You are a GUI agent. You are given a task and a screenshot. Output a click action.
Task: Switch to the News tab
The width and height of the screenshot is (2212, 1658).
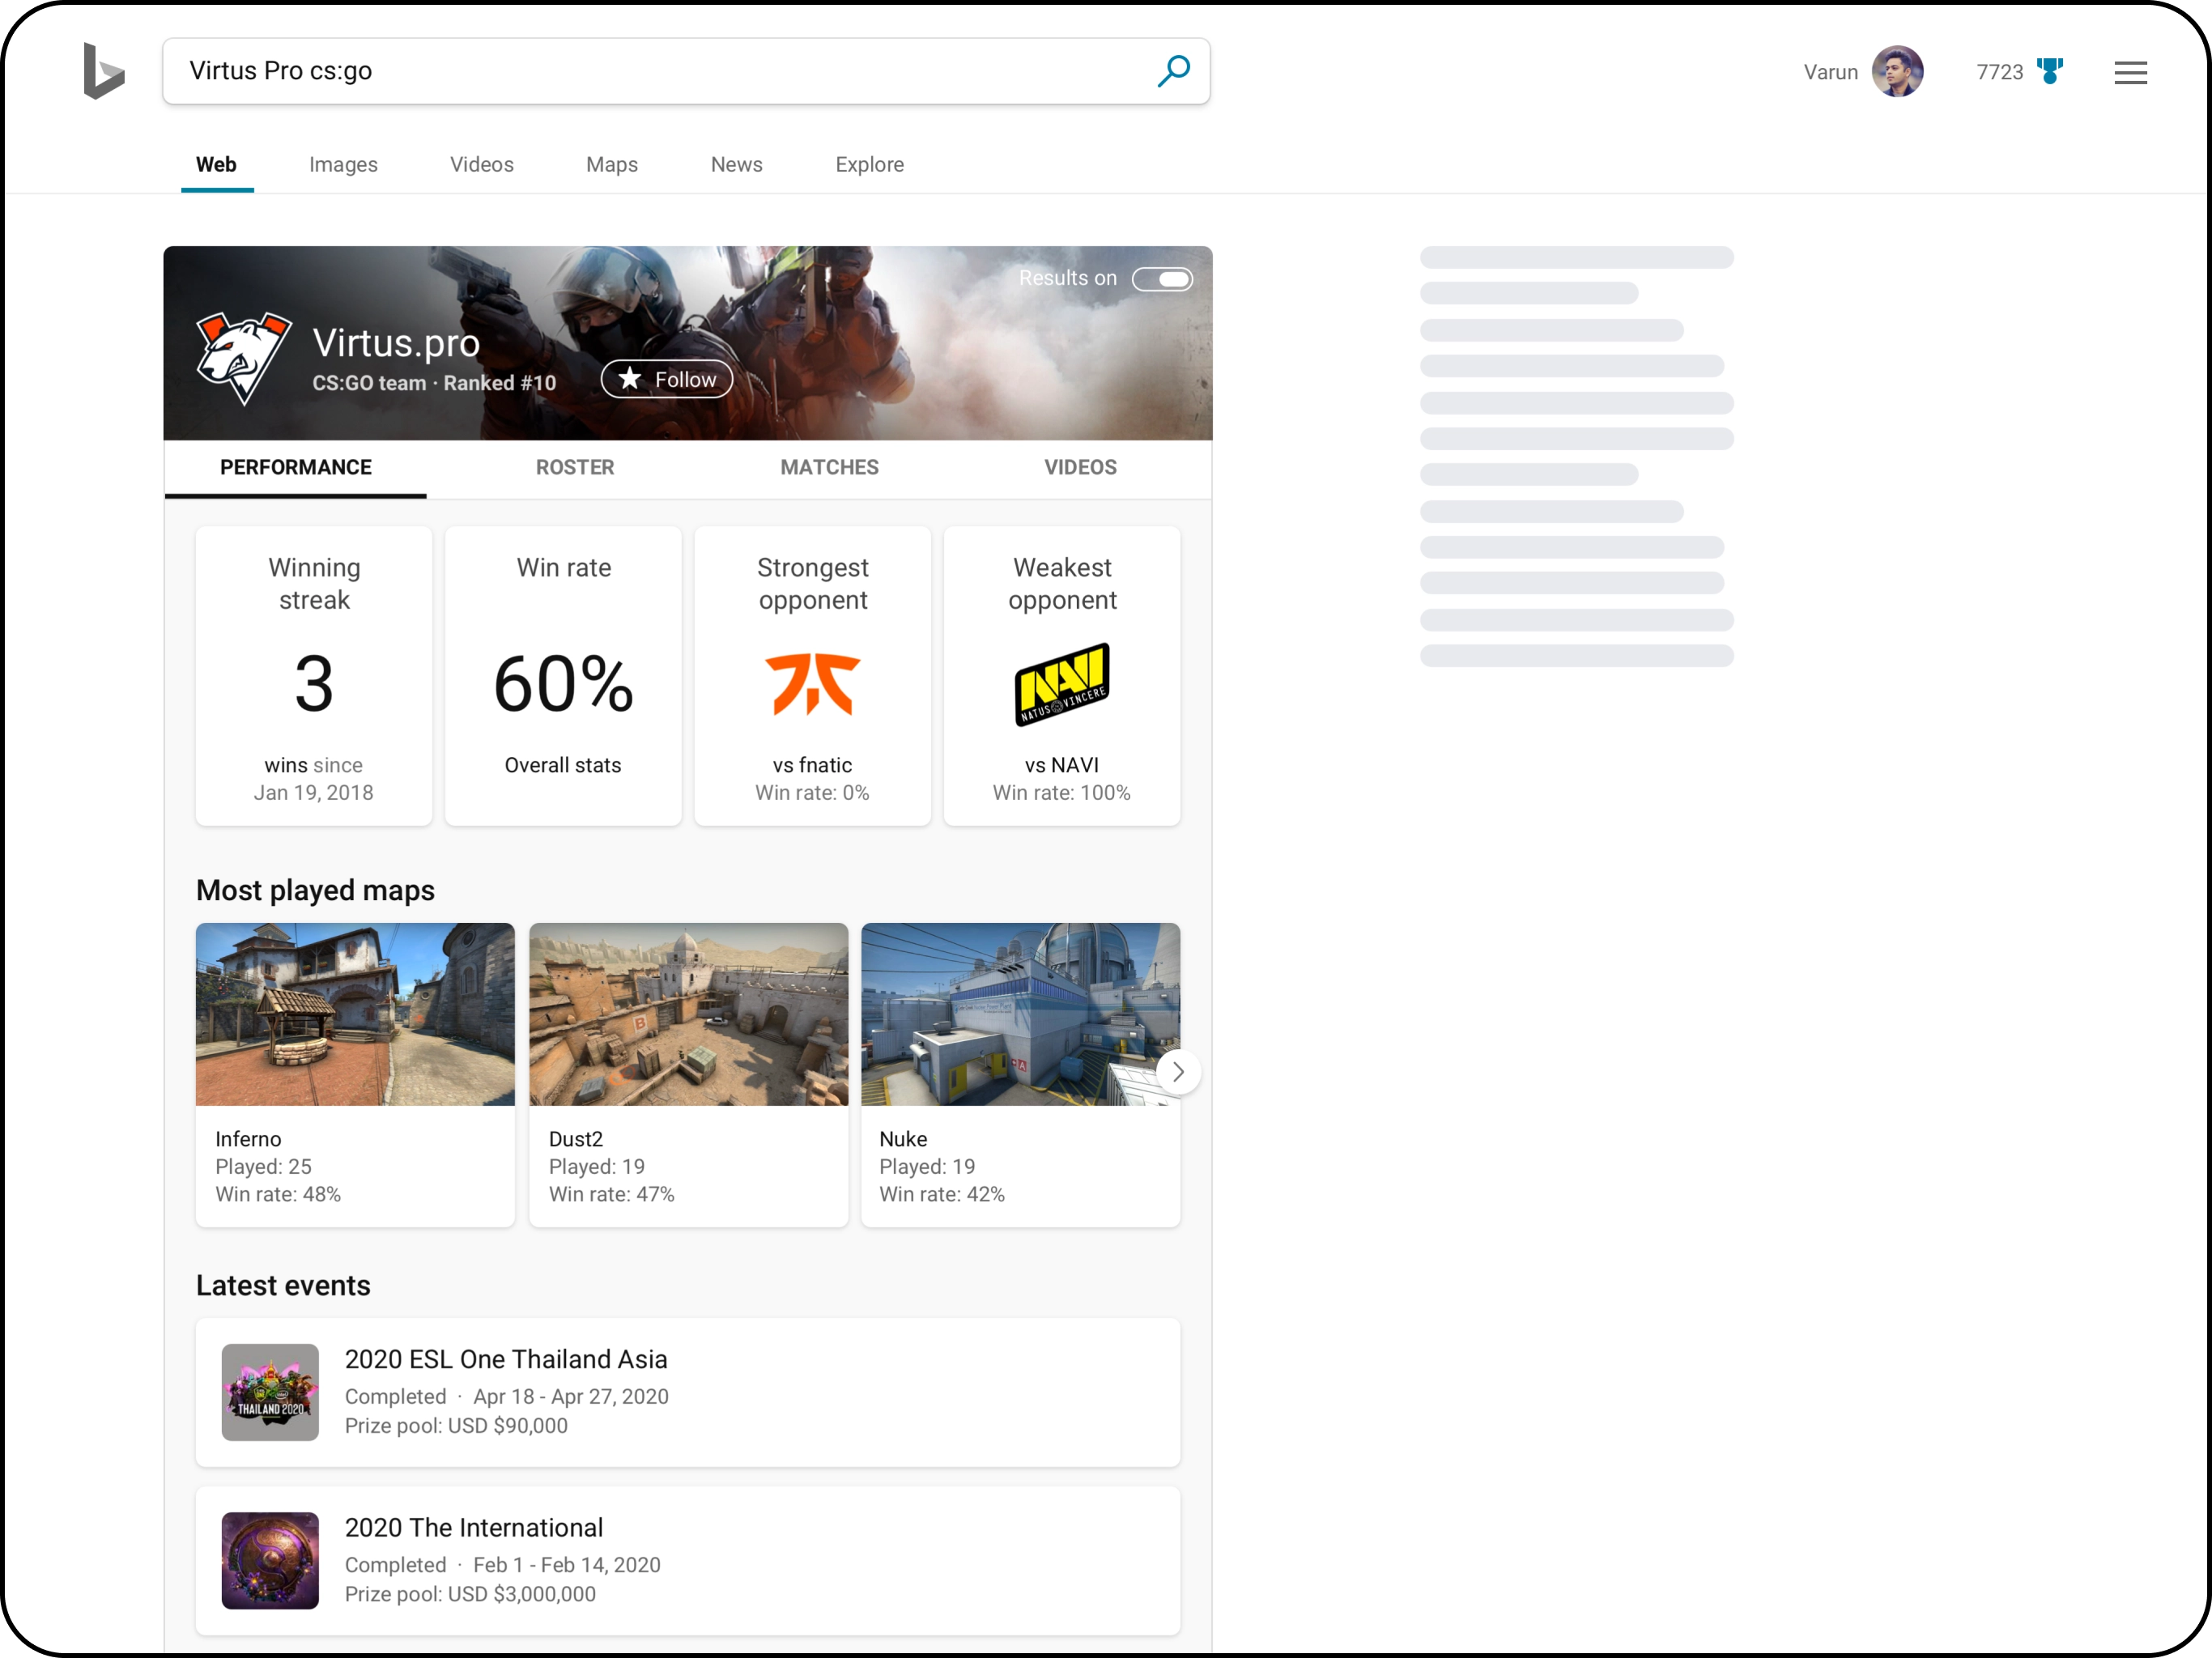point(736,164)
